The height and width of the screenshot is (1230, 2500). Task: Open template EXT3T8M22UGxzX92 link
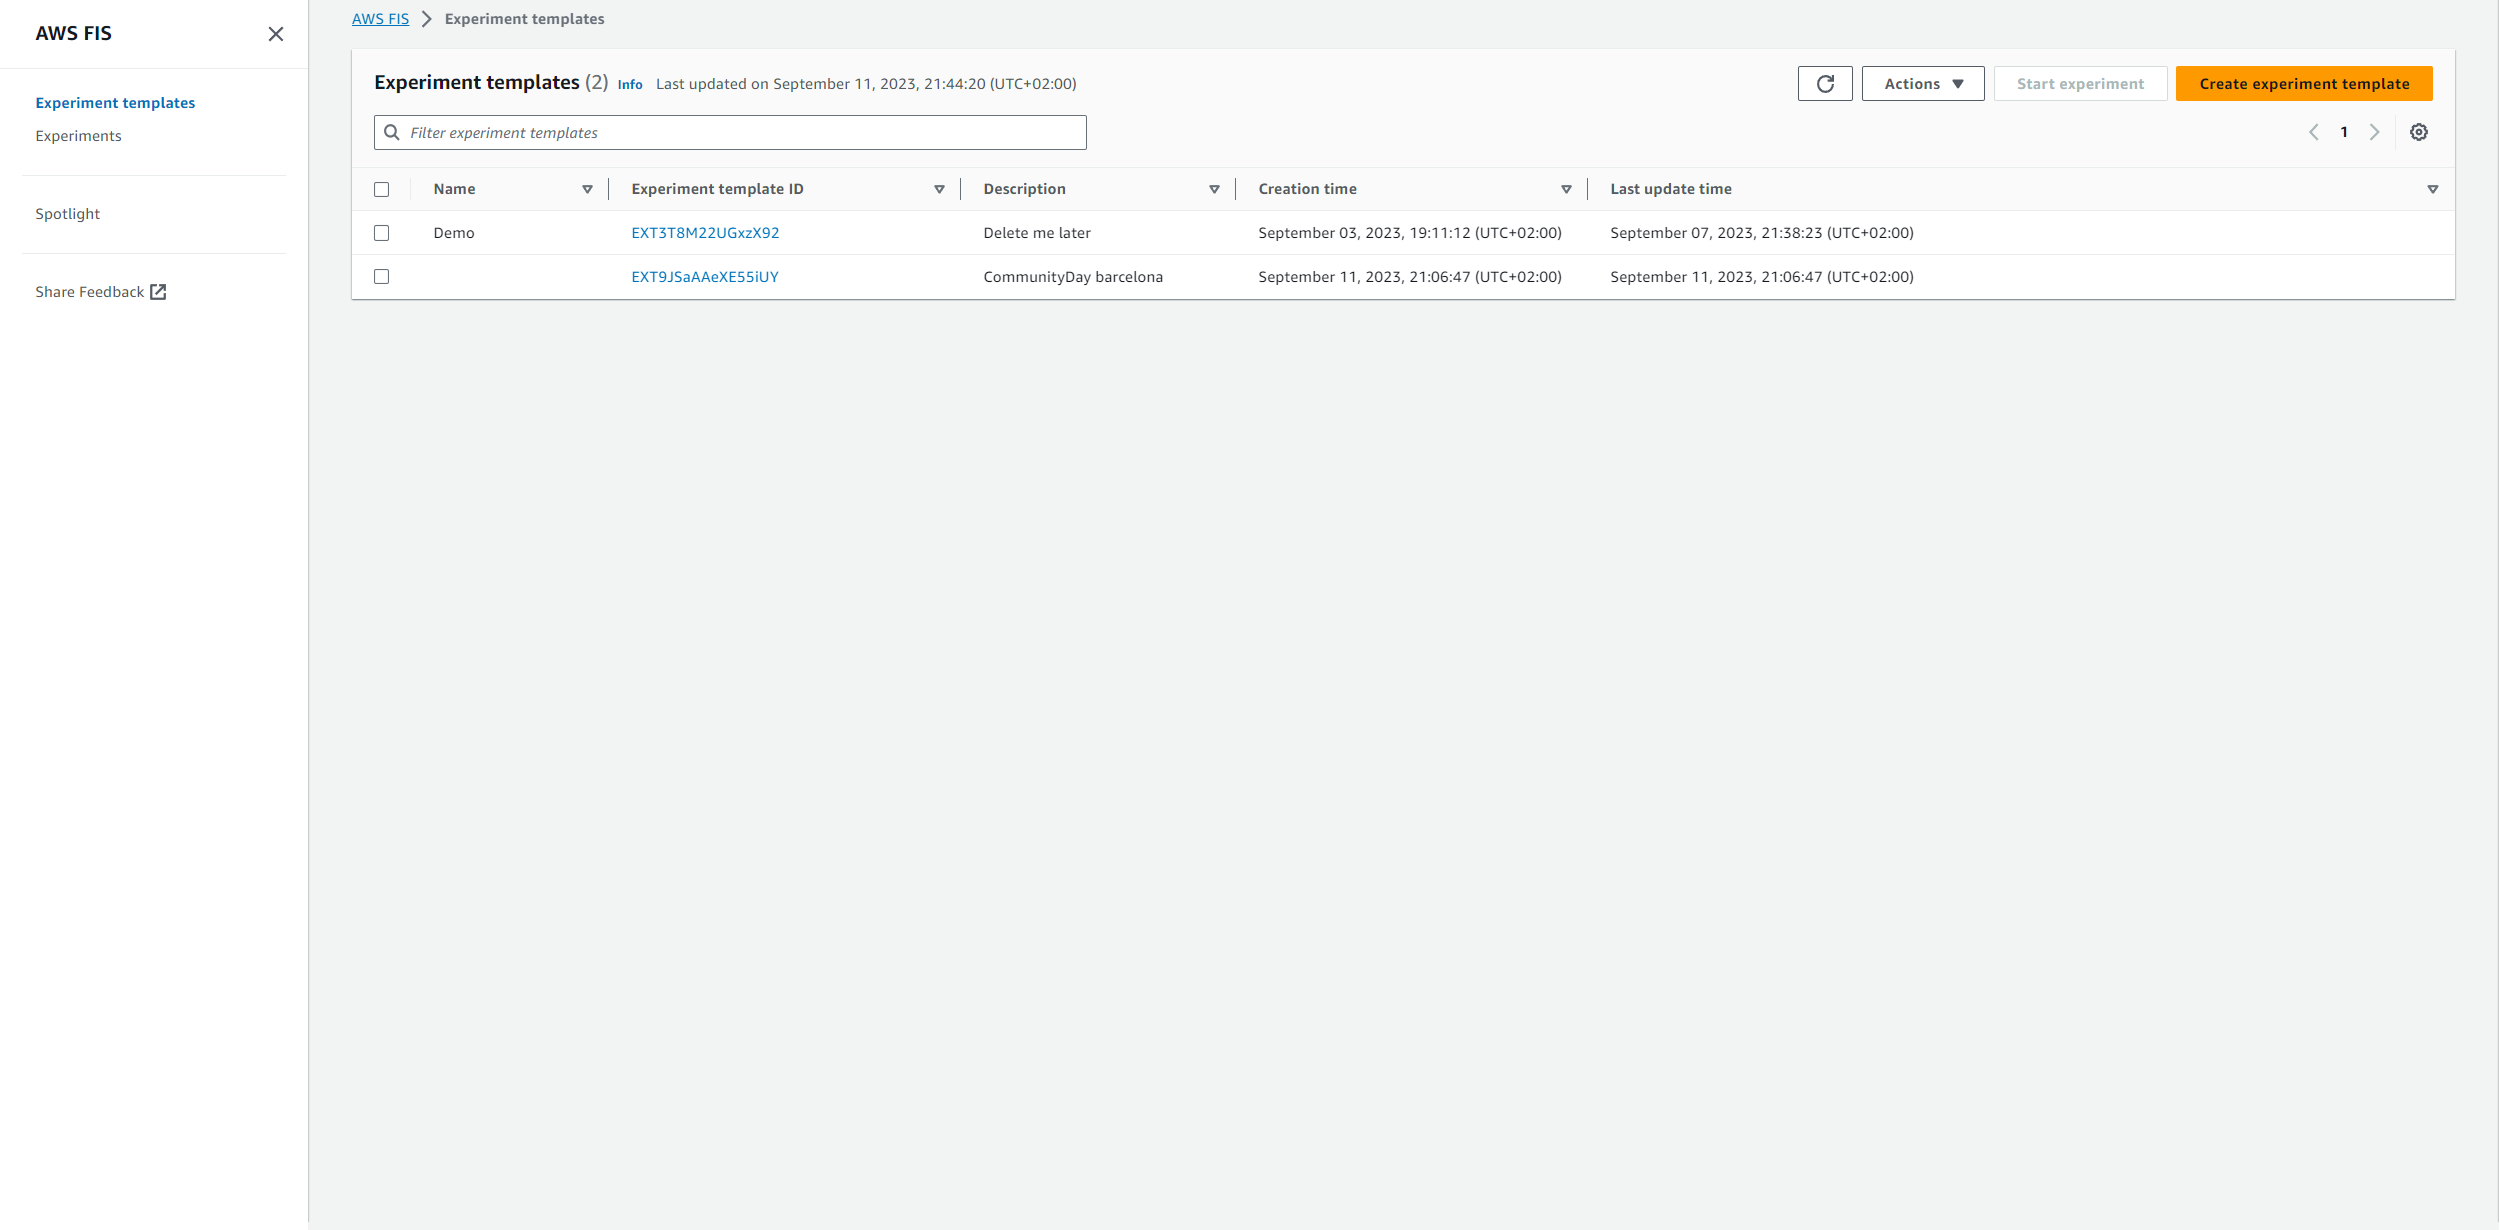[705, 233]
